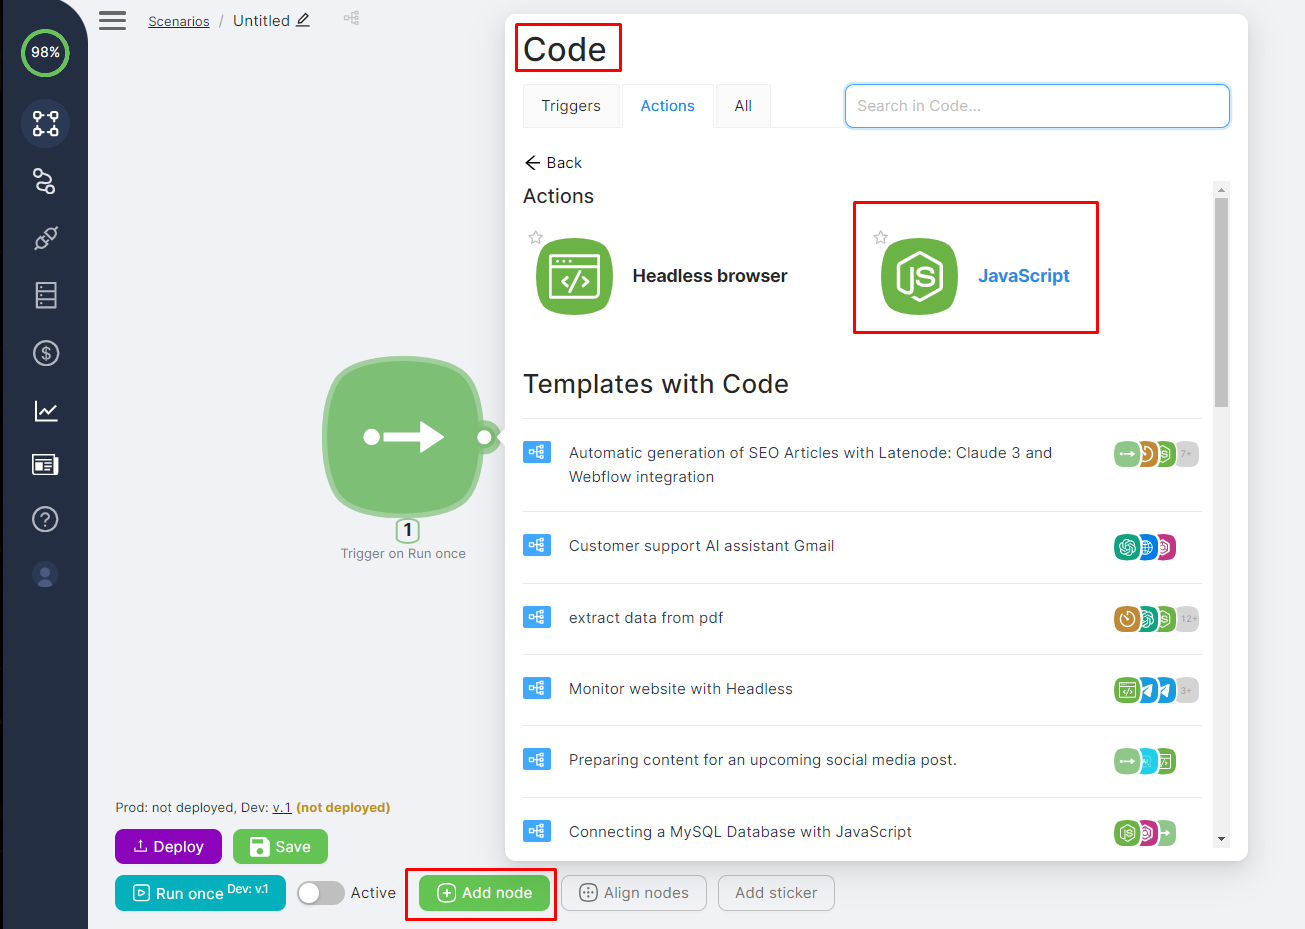
Task: Go back using the Back link
Action: [x=553, y=163]
